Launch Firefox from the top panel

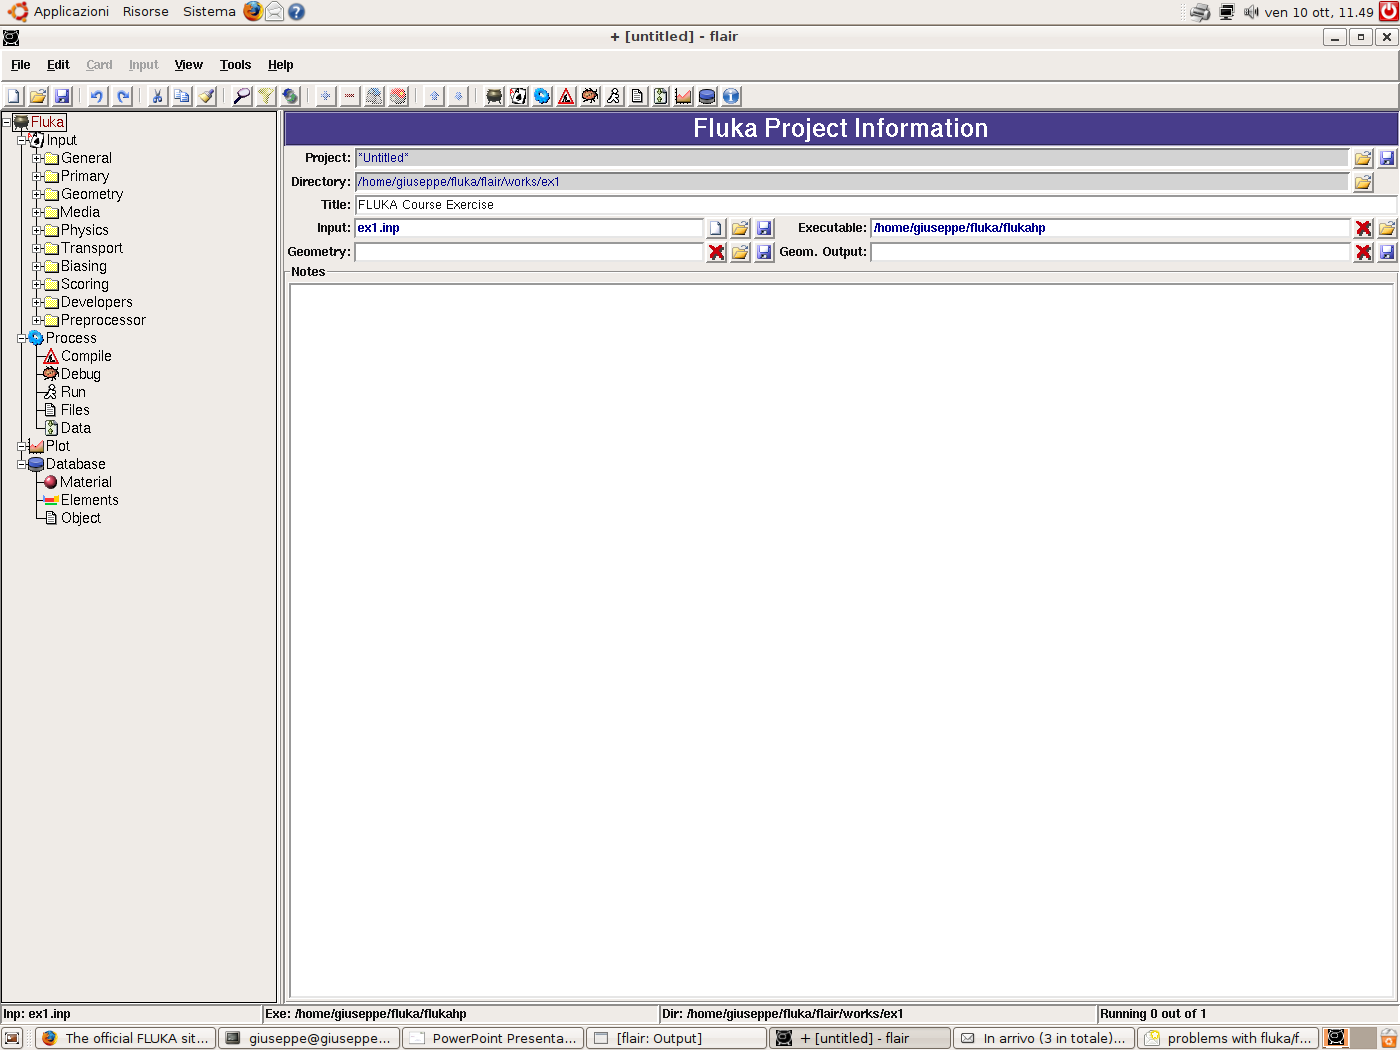point(253,12)
